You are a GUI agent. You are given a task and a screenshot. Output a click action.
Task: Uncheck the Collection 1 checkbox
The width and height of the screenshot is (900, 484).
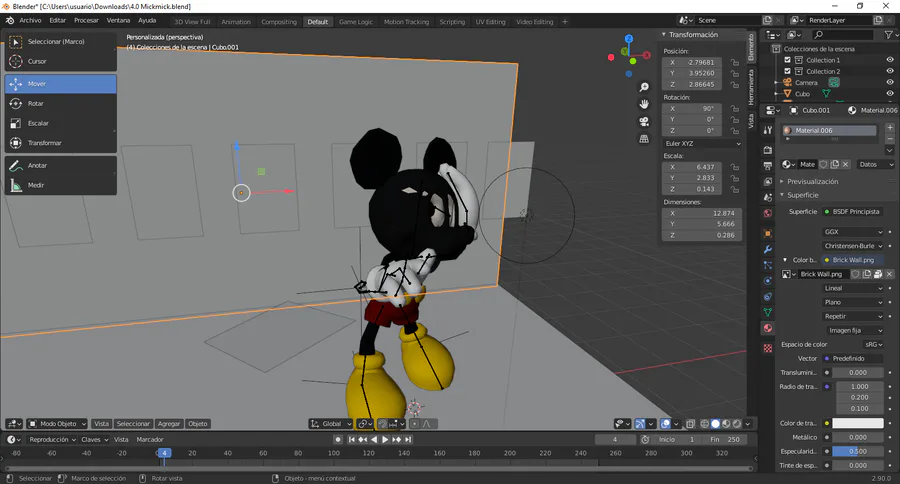coord(788,60)
